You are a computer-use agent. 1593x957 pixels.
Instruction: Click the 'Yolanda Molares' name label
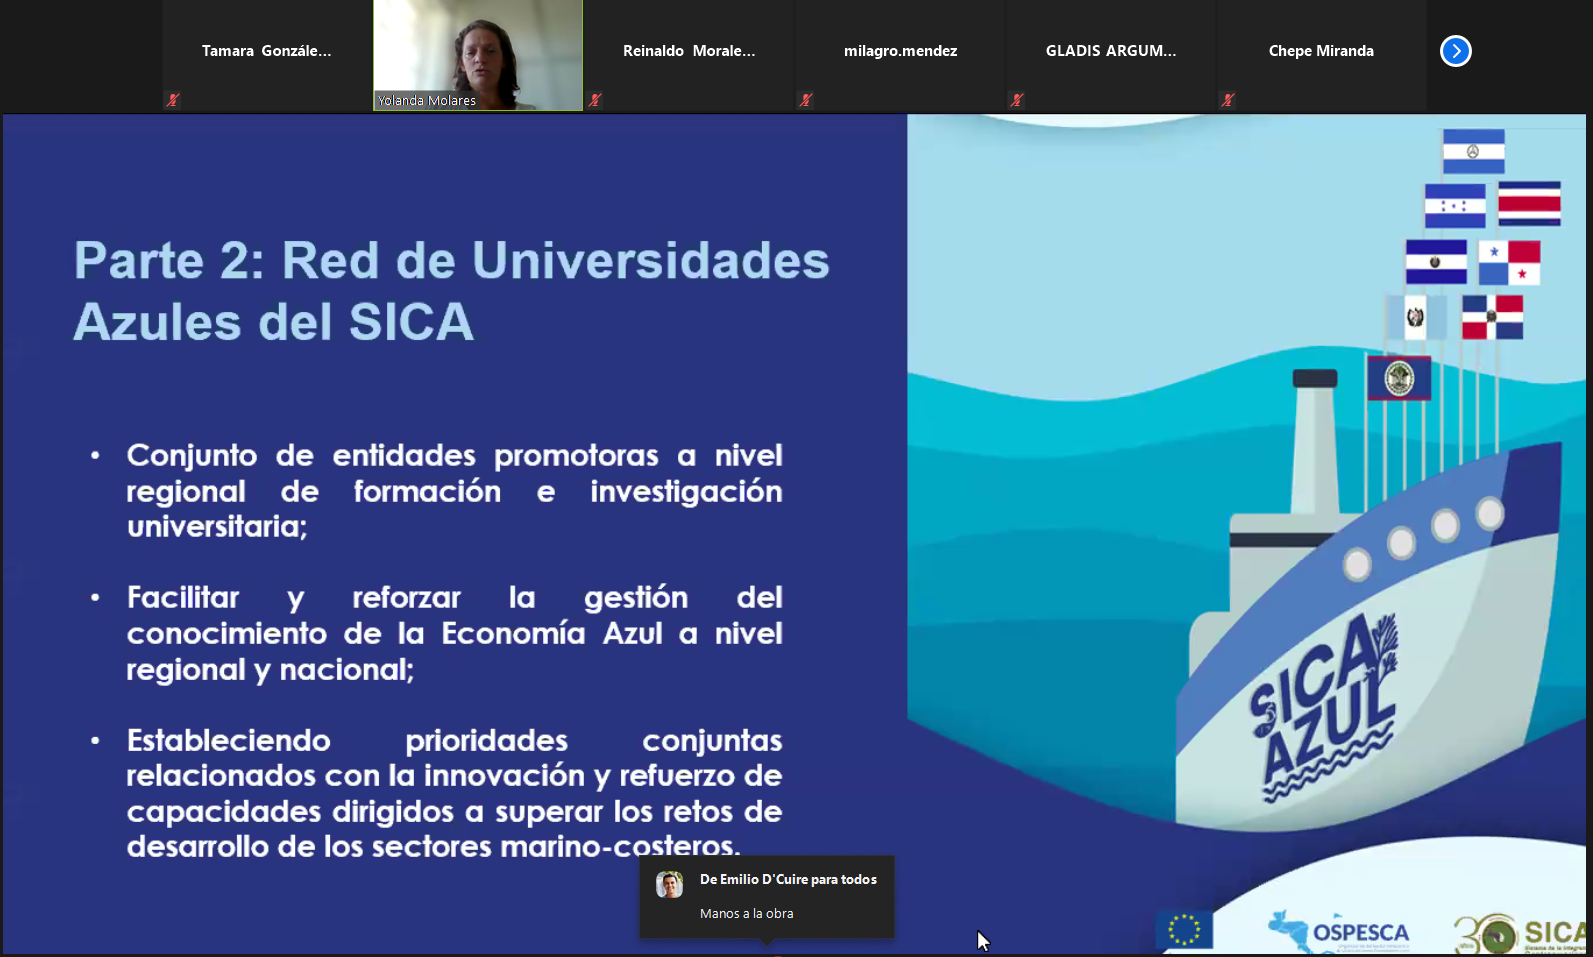tap(427, 101)
